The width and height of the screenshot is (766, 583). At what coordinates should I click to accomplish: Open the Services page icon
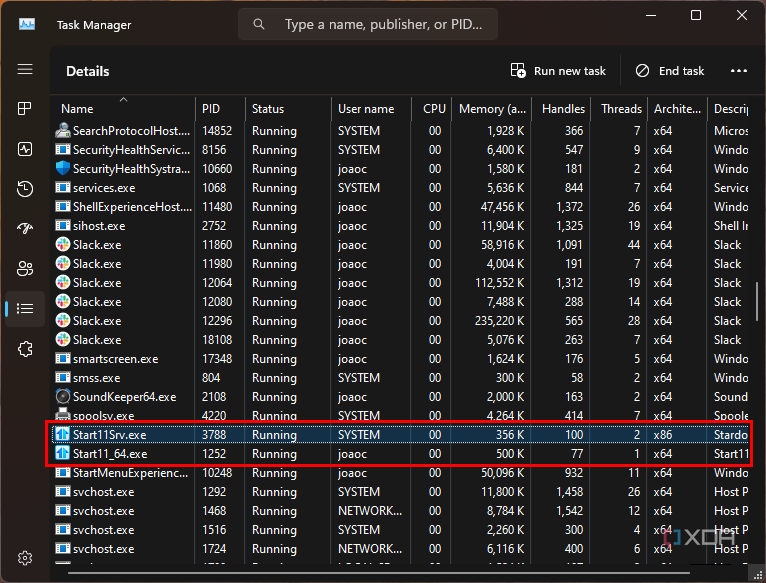pos(25,349)
